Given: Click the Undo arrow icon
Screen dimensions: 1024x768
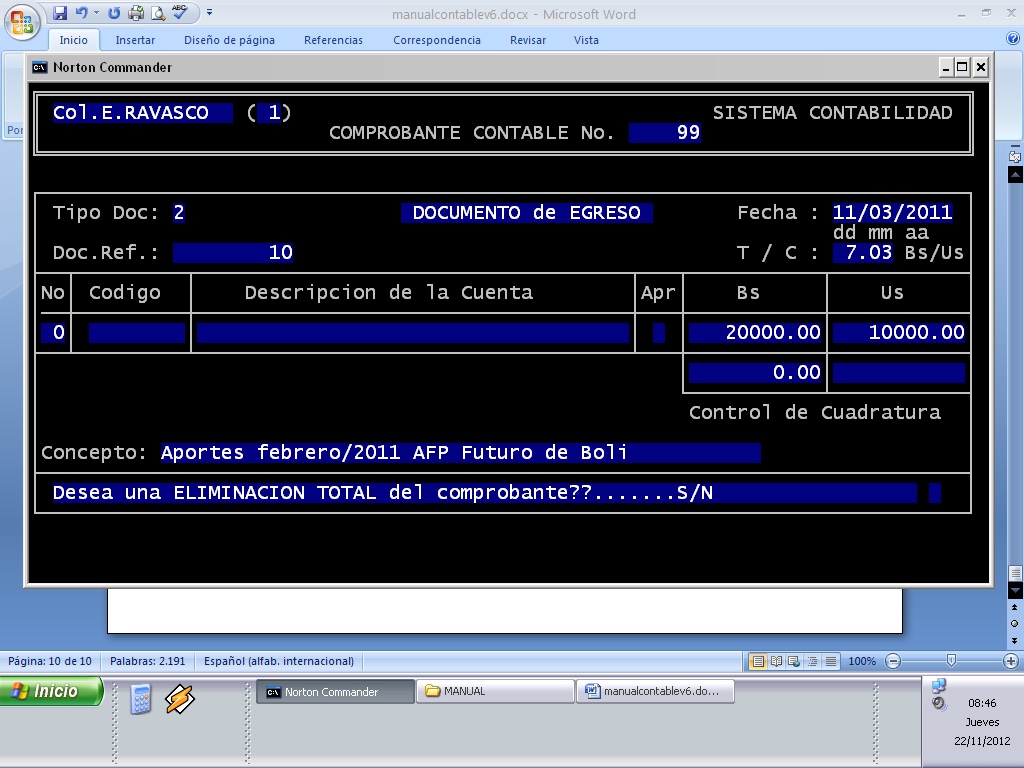Looking at the screenshot, I should tap(80, 13).
